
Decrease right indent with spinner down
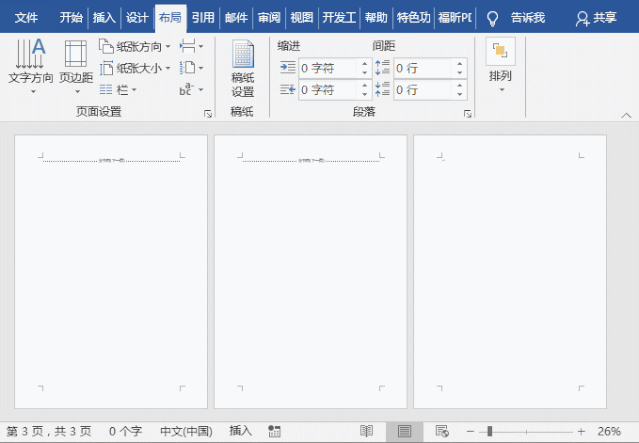coord(364,94)
